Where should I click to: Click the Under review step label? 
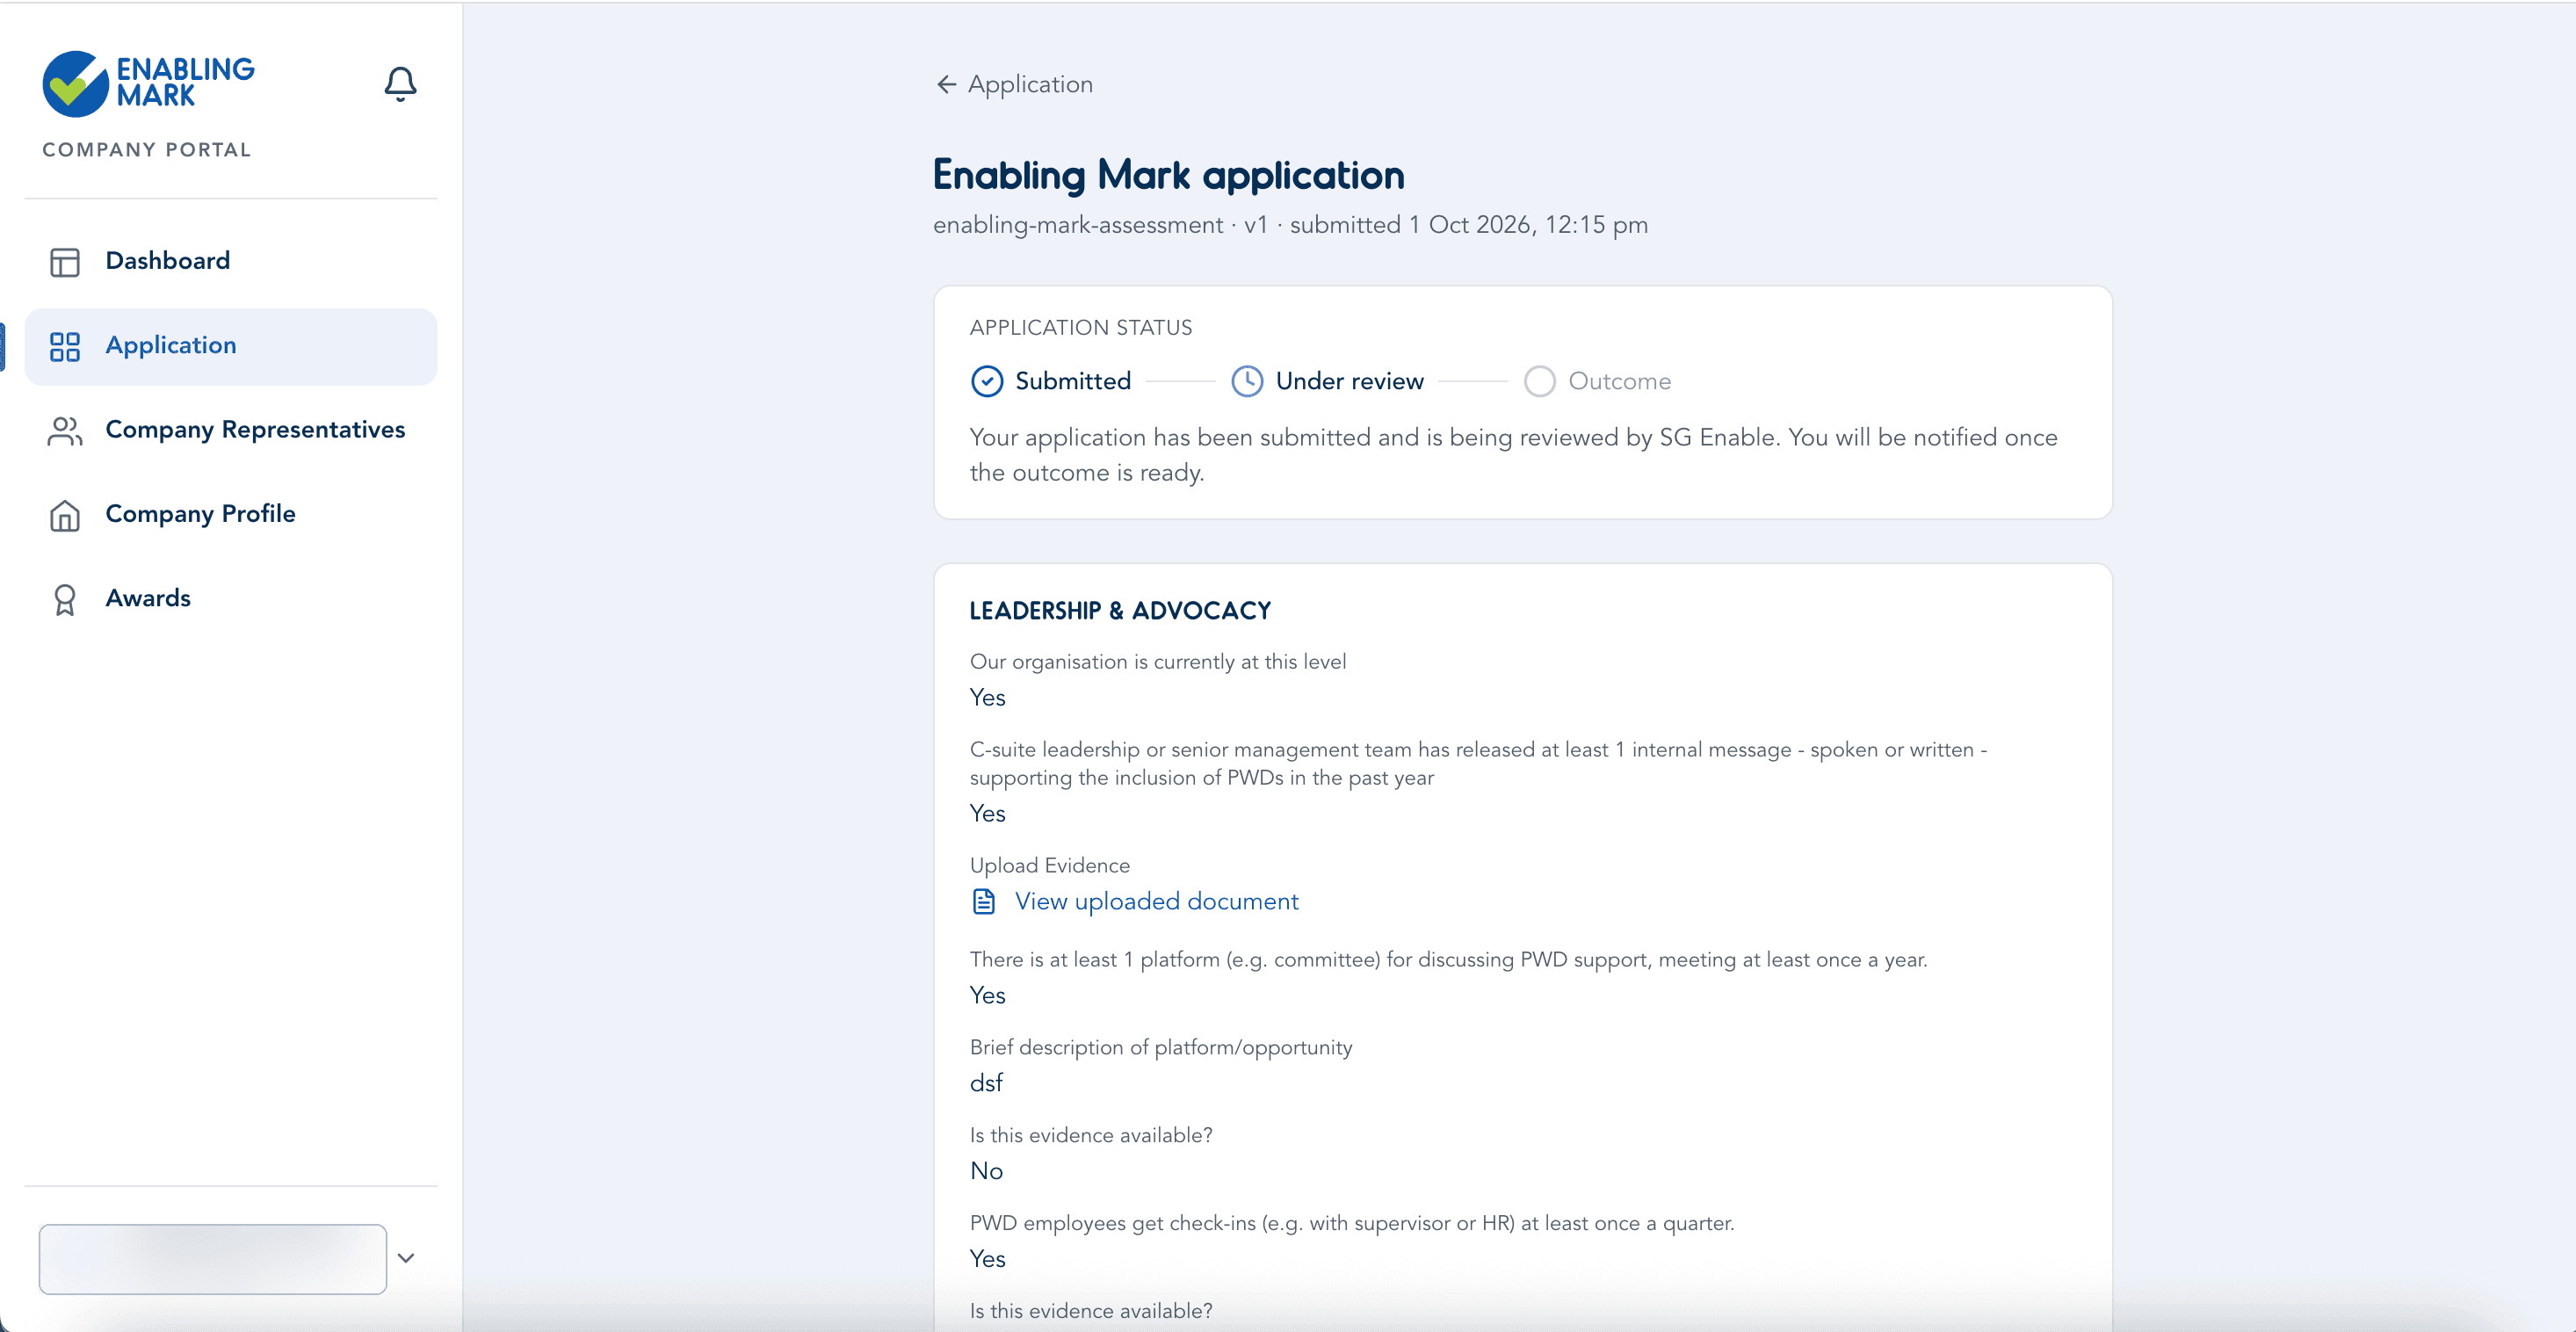click(x=1349, y=381)
